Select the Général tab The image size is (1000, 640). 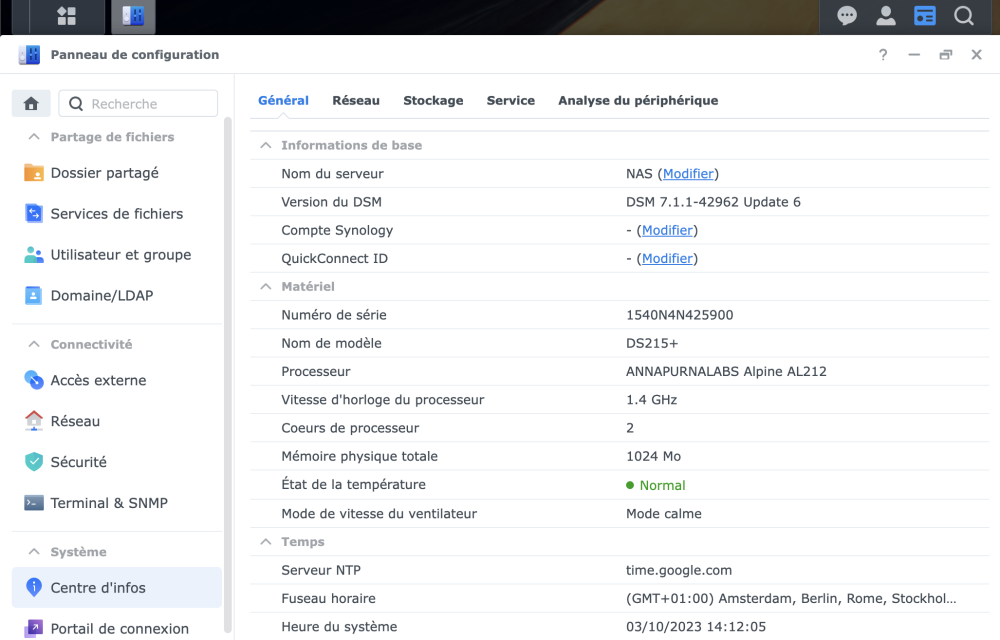click(283, 100)
